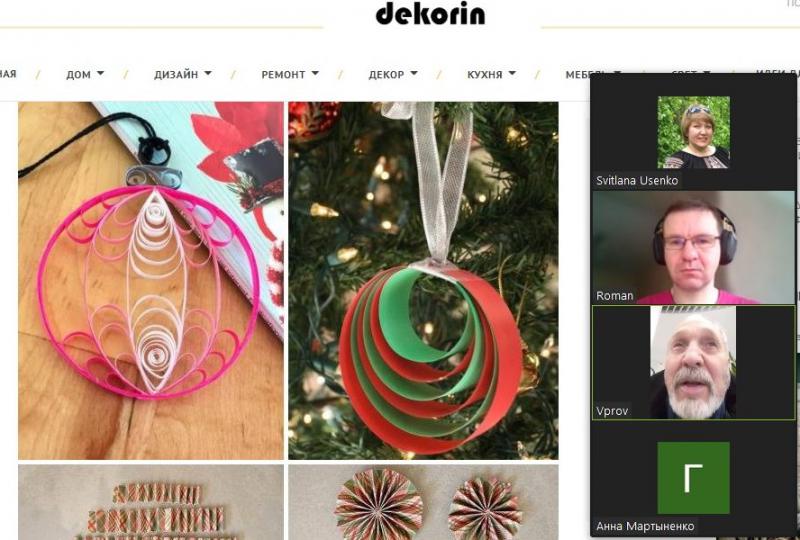Click the dekorin site logo
This screenshot has width=800, height=540.
pos(430,13)
